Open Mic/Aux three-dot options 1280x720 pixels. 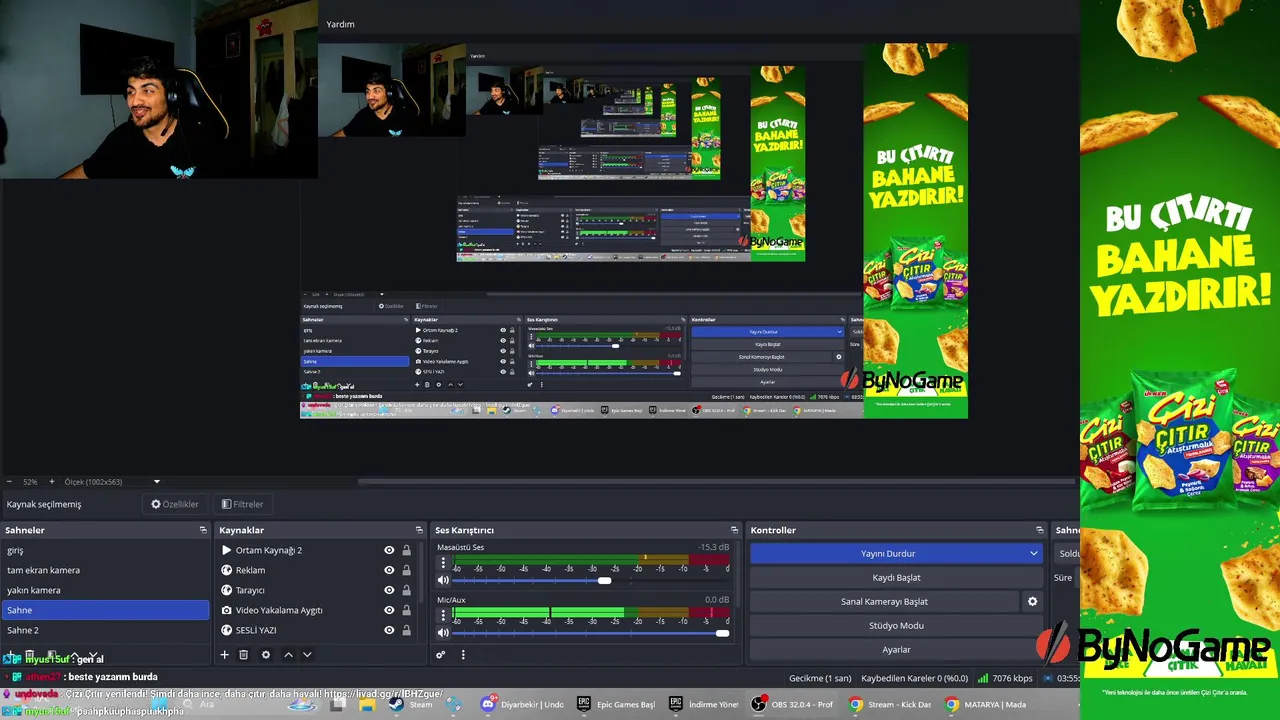pos(443,616)
